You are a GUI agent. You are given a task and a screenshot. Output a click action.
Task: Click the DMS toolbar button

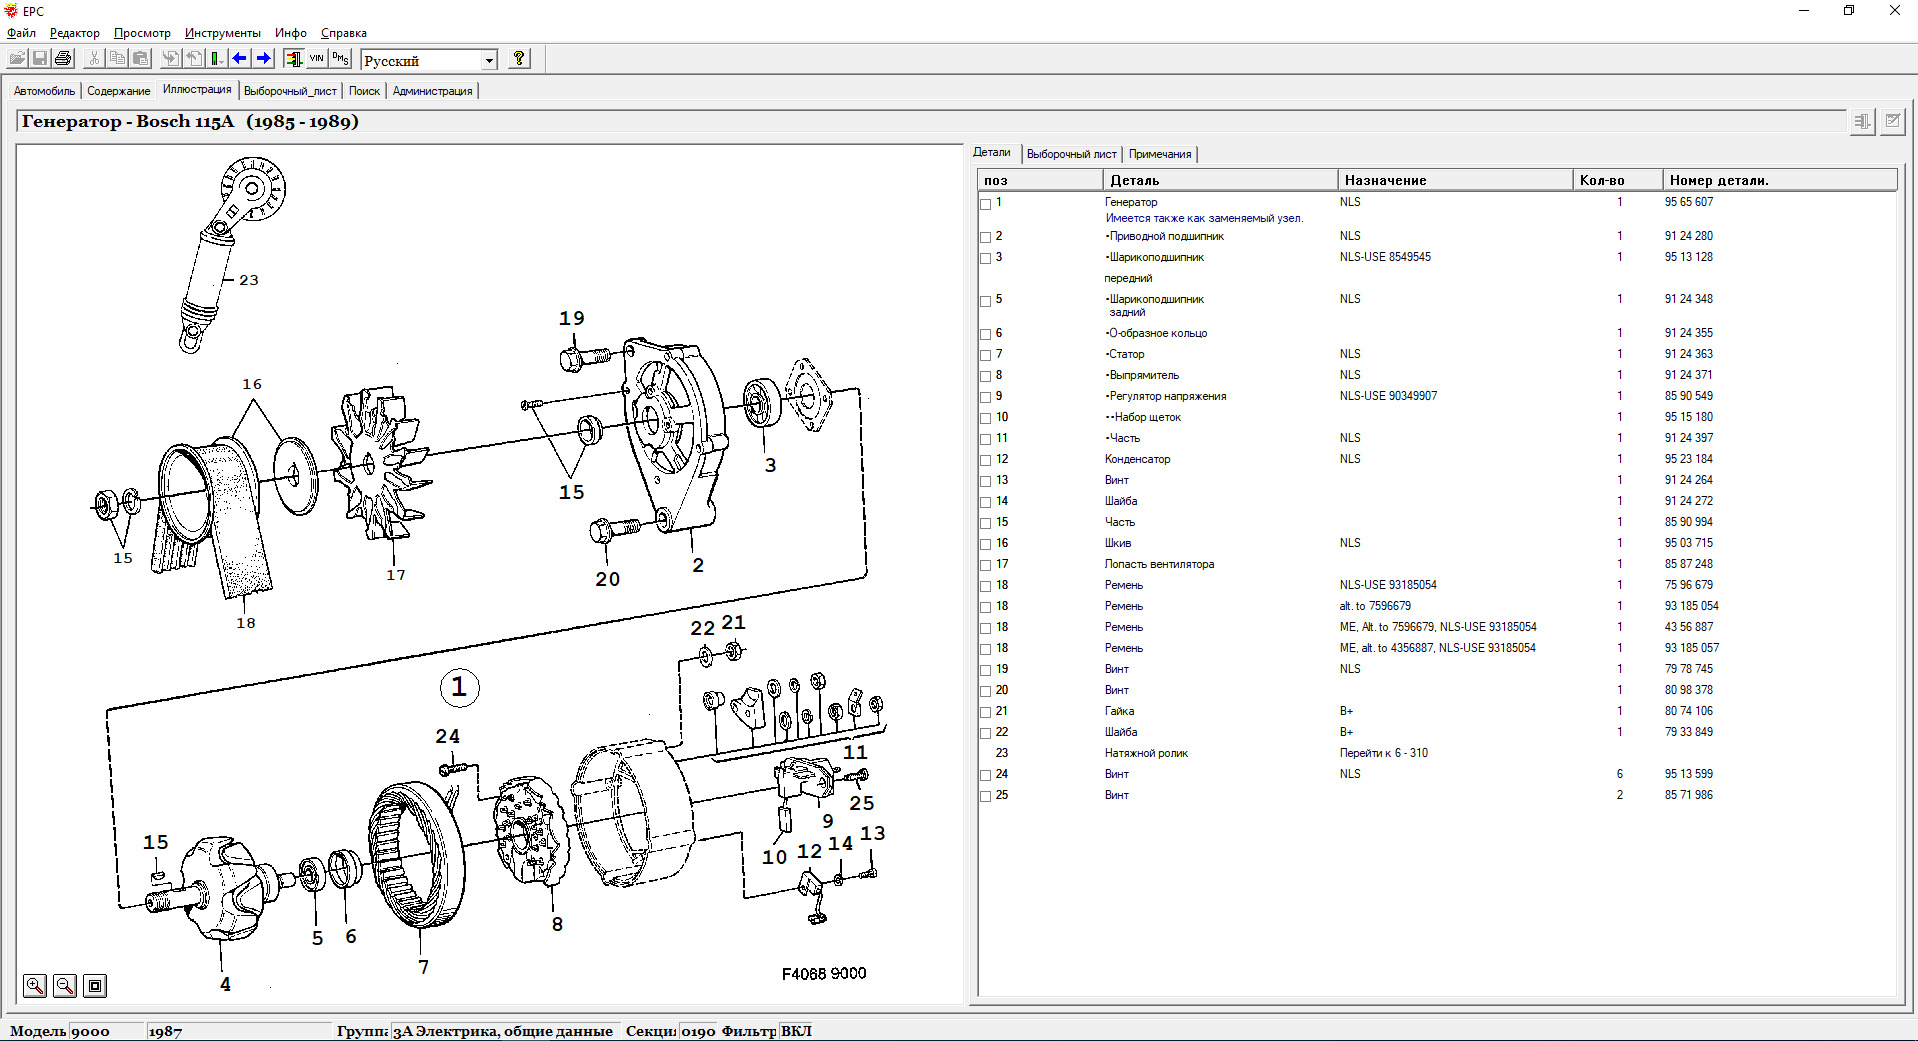[340, 59]
